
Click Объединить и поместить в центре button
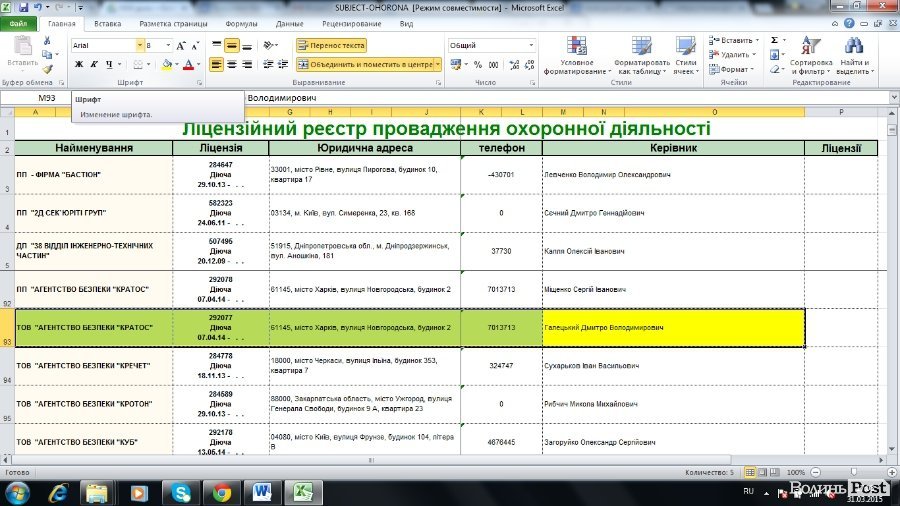coord(365,65)
